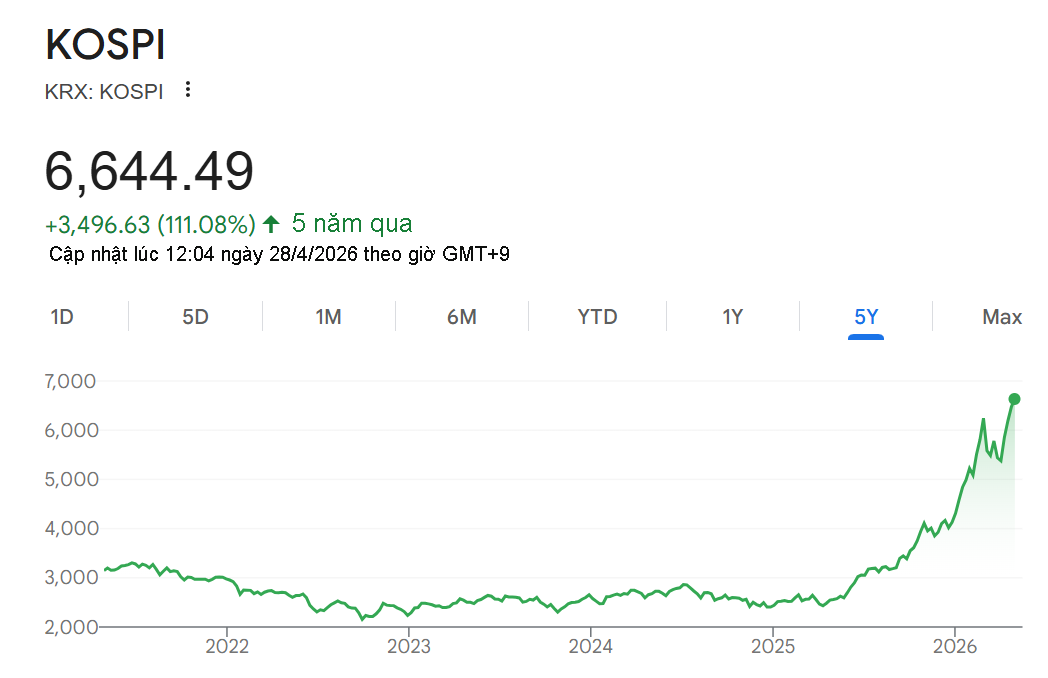Click the green upward arrow indicator
Viewport: 1048px width, 678px height.
click(271, 224)
